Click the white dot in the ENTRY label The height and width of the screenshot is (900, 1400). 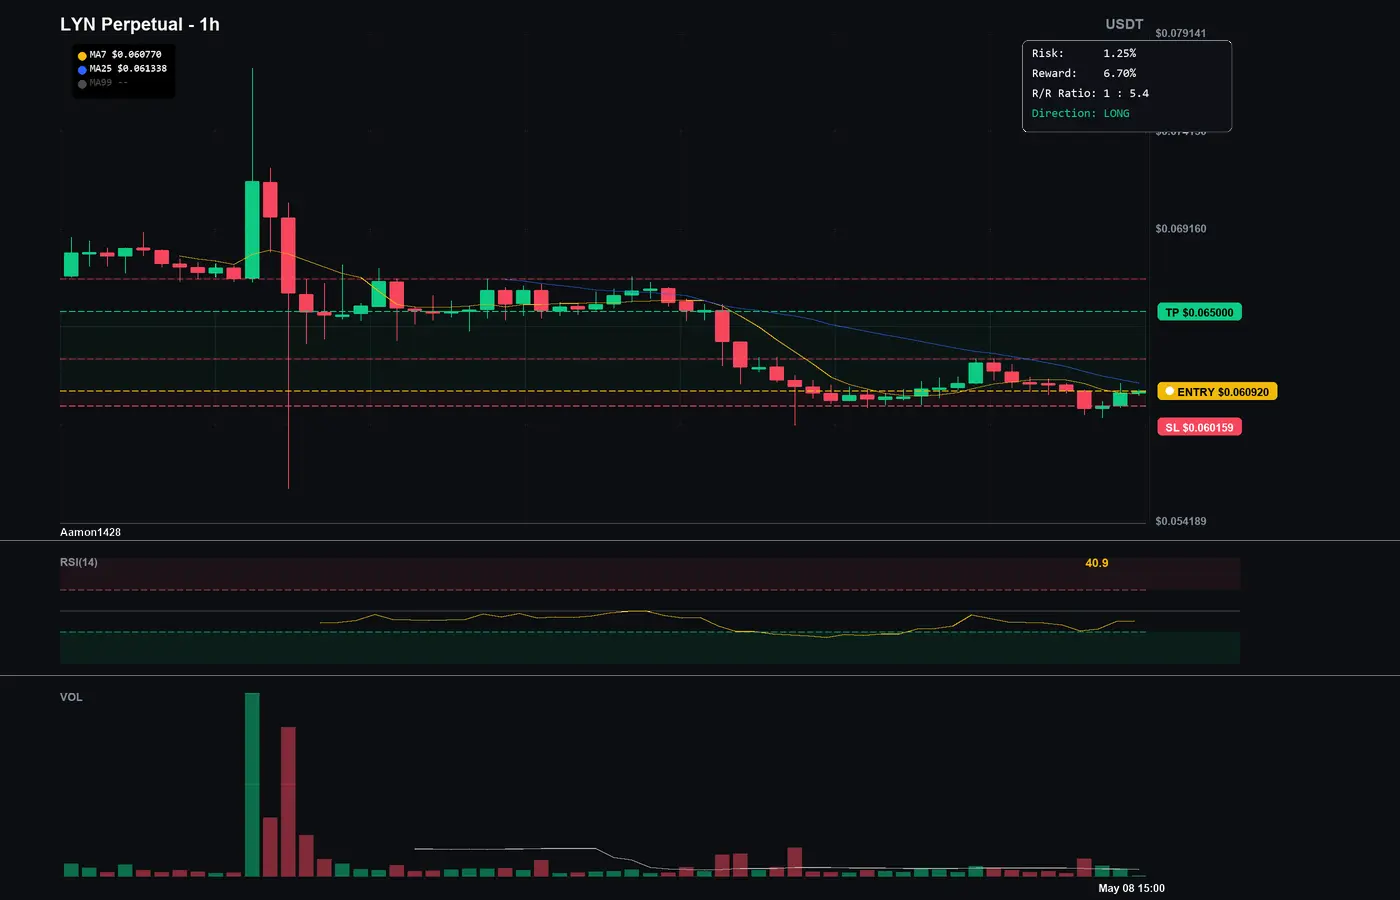tap(1169, 391)
